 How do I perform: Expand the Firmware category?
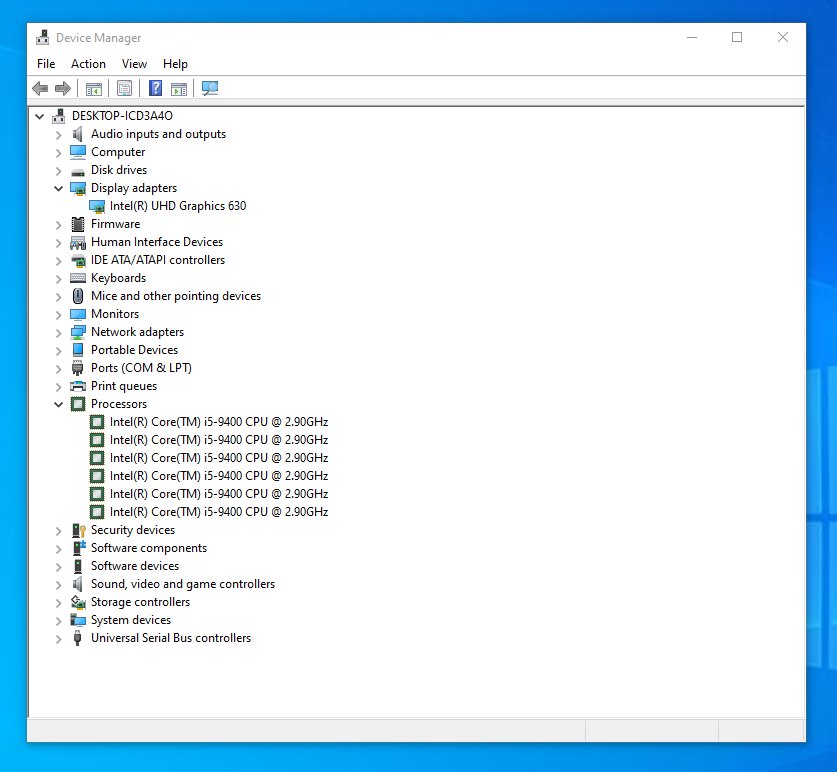tap(59, 225)
